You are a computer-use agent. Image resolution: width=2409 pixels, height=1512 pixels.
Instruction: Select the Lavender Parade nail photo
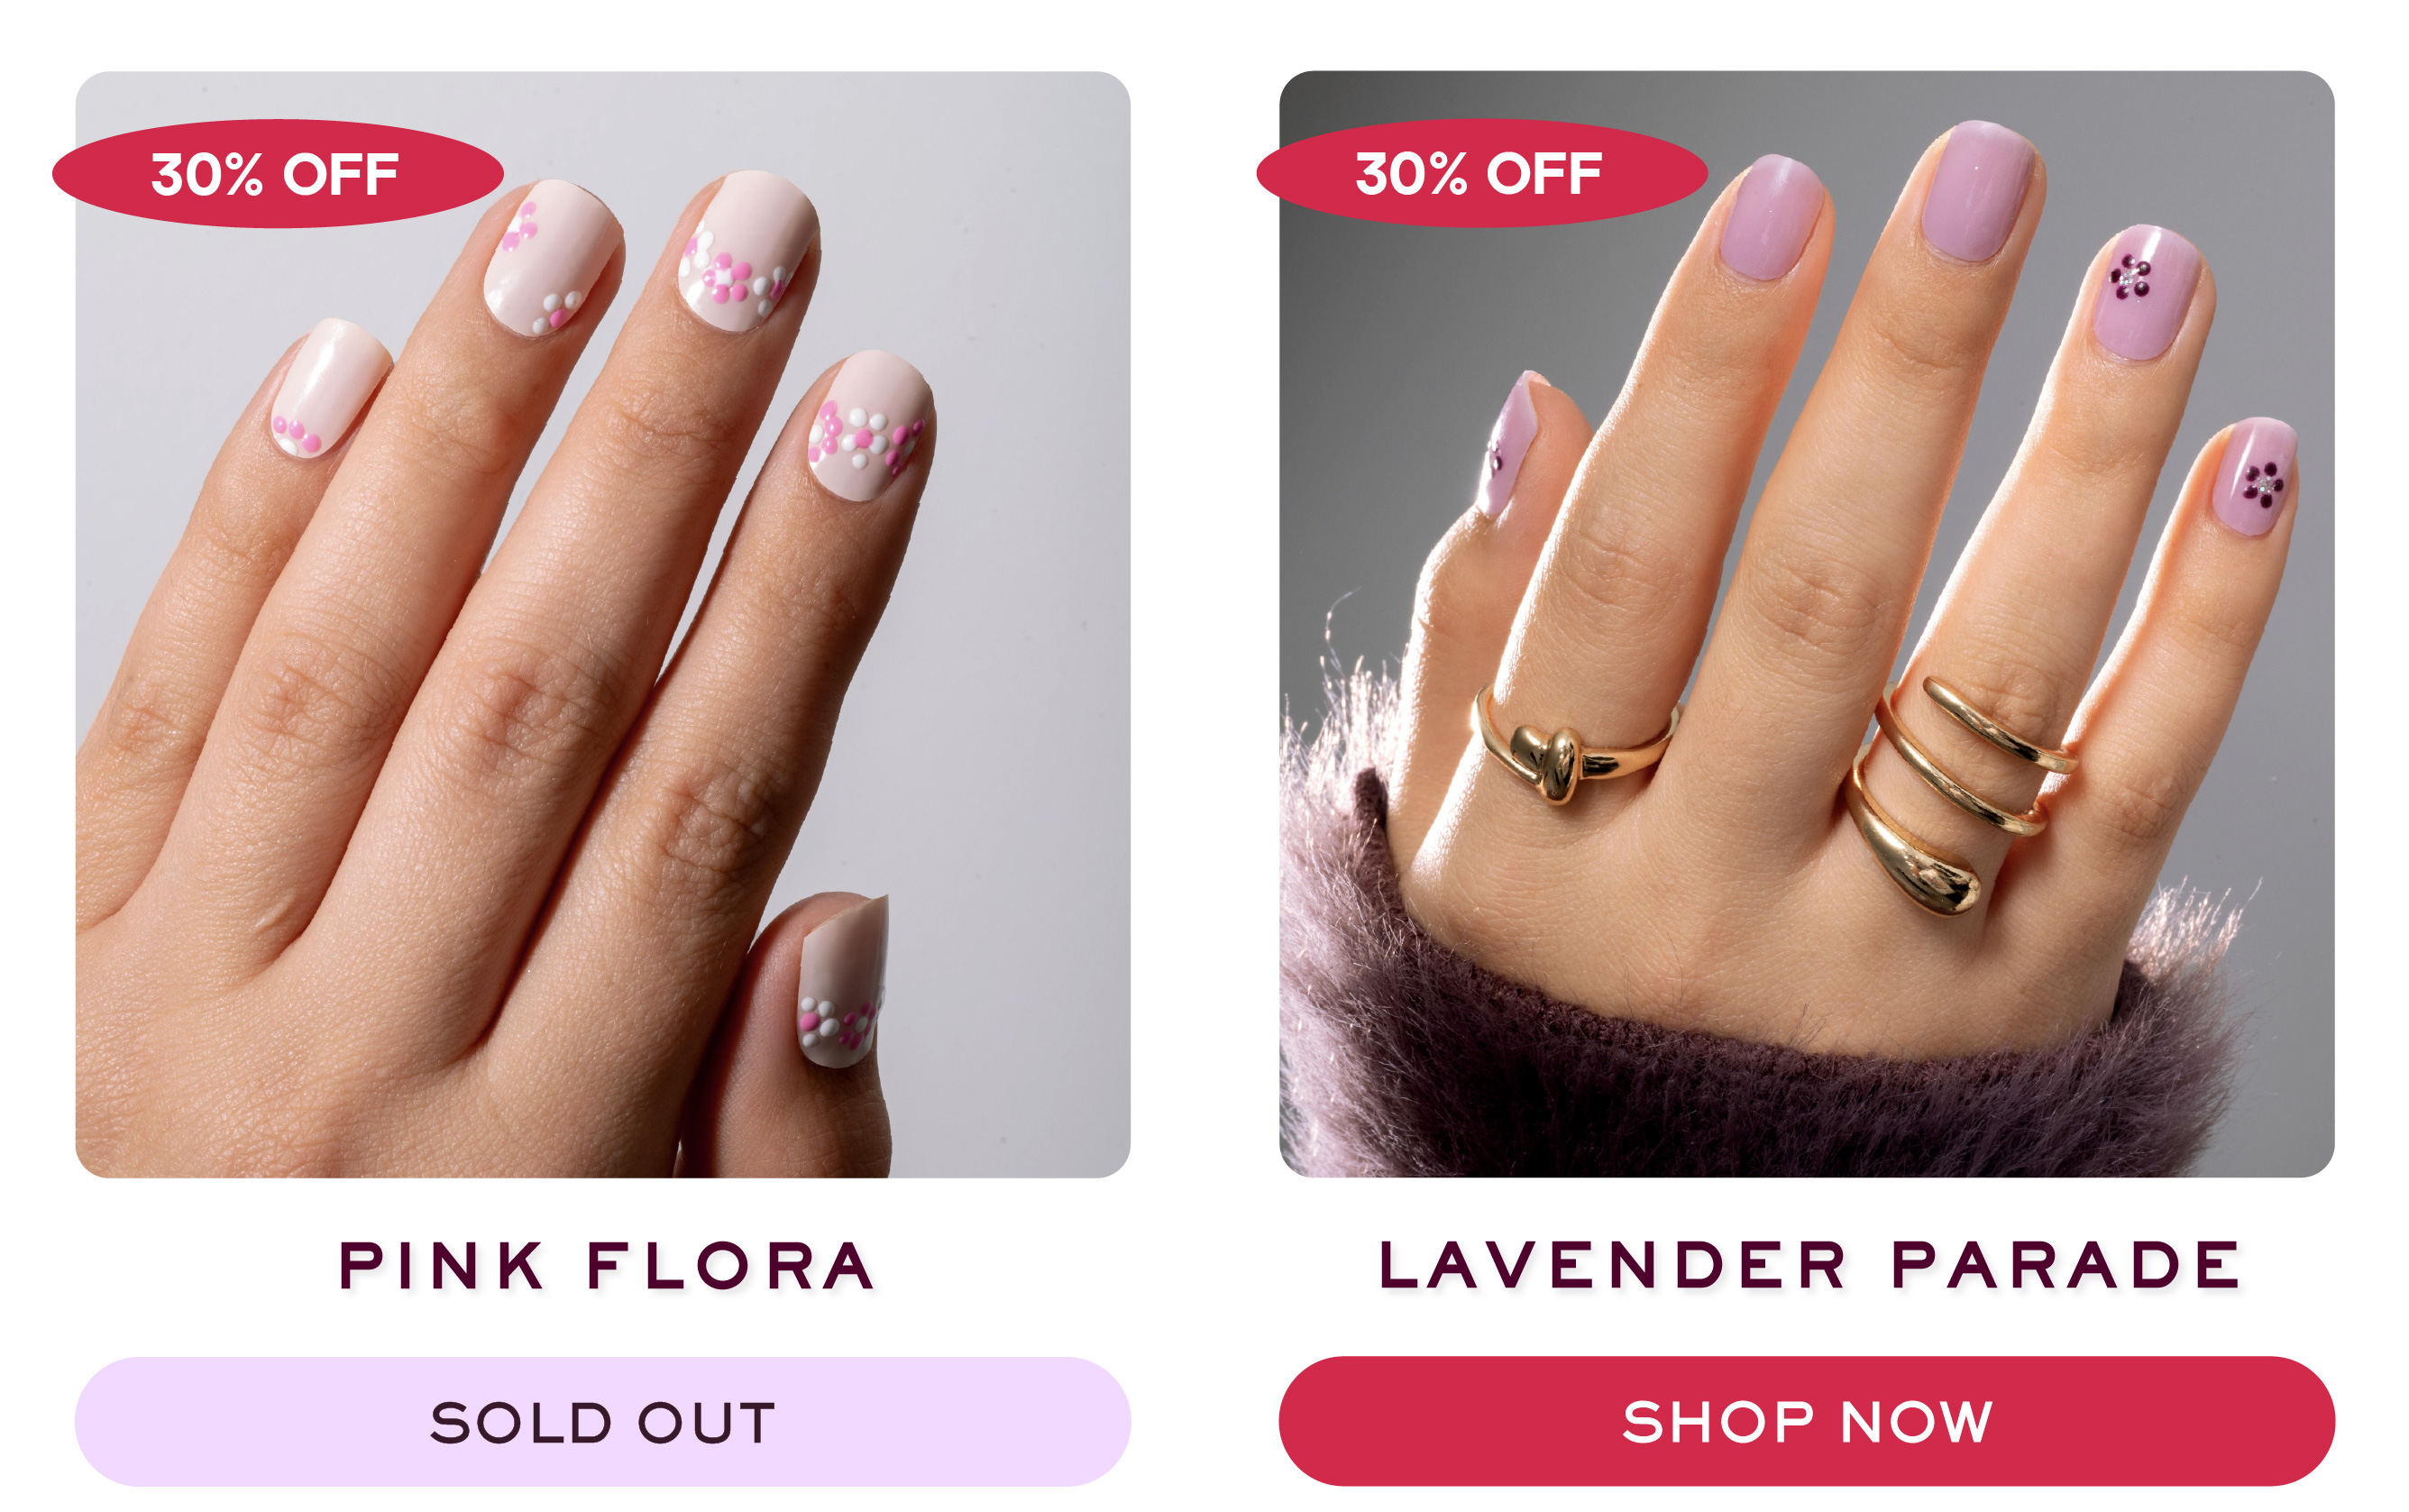pos(1807,624)
